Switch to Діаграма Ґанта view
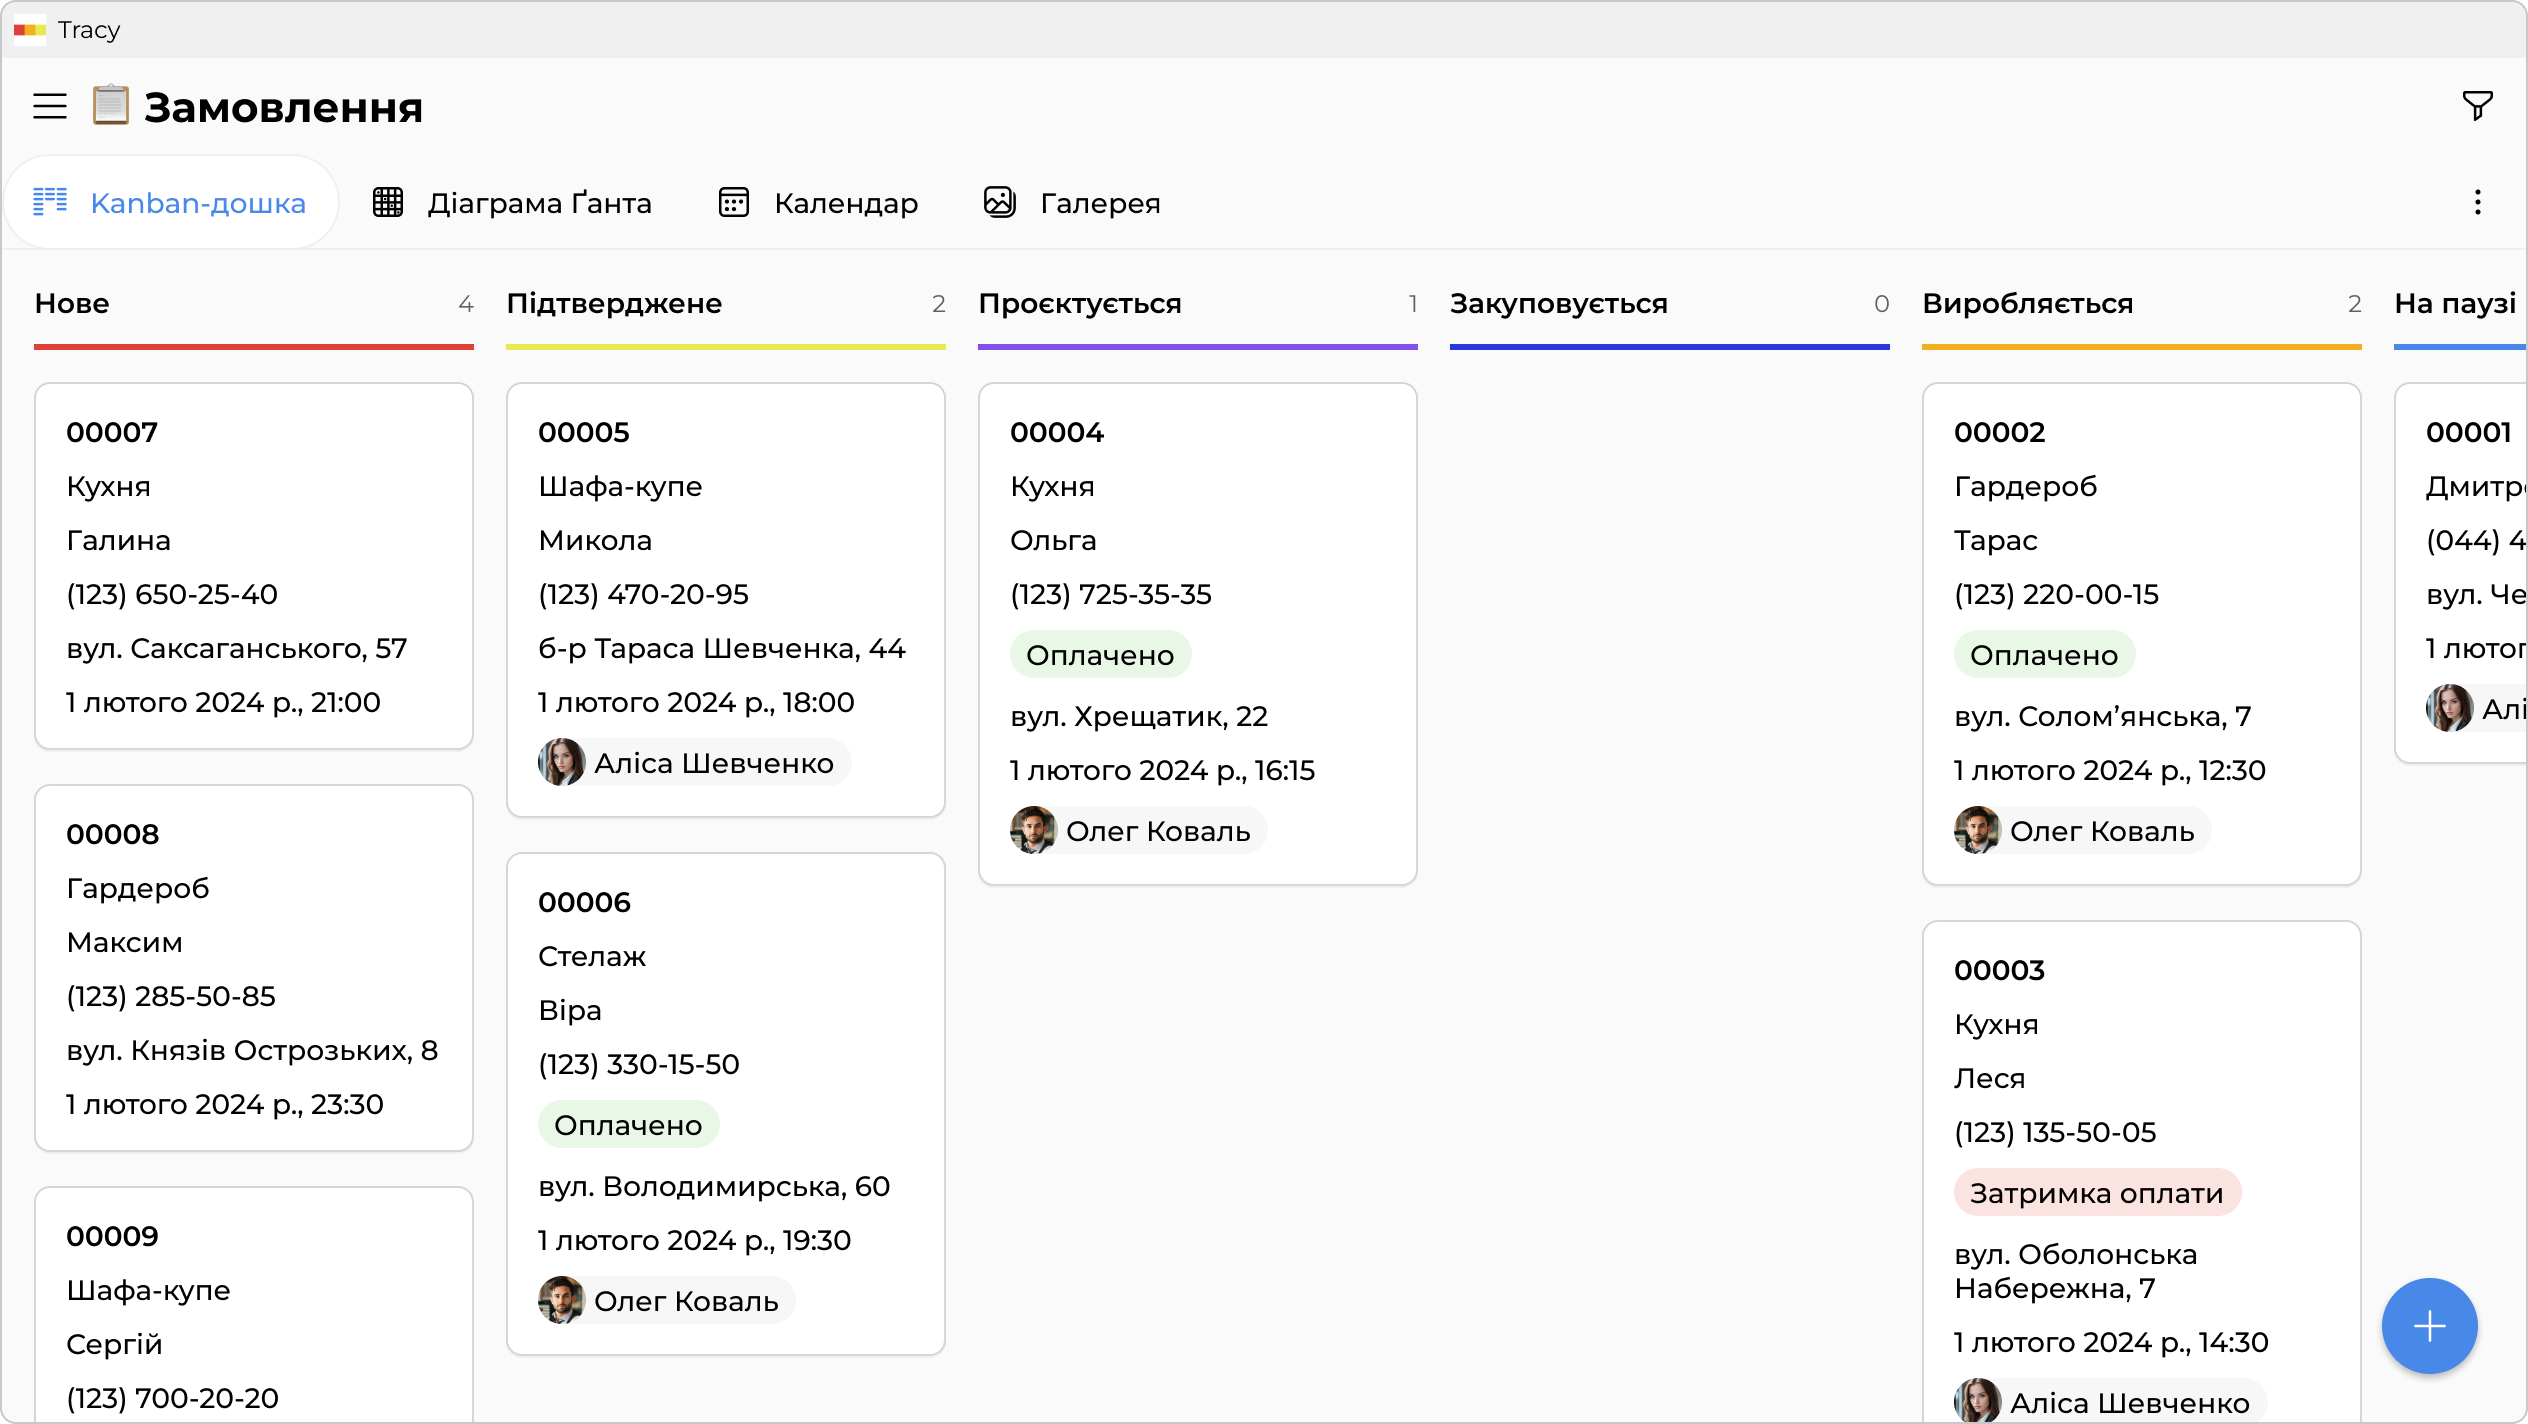This screenshot has width=2528, height=1424. [512, 203]
